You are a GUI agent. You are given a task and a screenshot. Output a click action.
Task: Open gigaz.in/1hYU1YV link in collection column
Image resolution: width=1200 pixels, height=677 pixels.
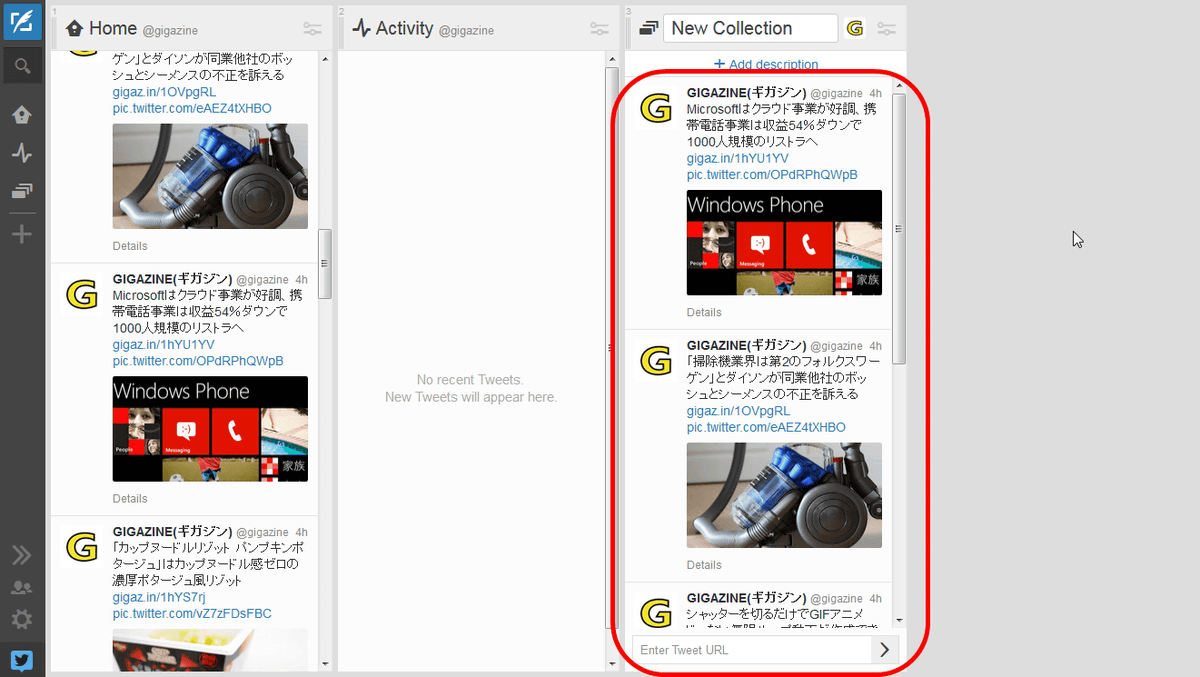[737, 158]
